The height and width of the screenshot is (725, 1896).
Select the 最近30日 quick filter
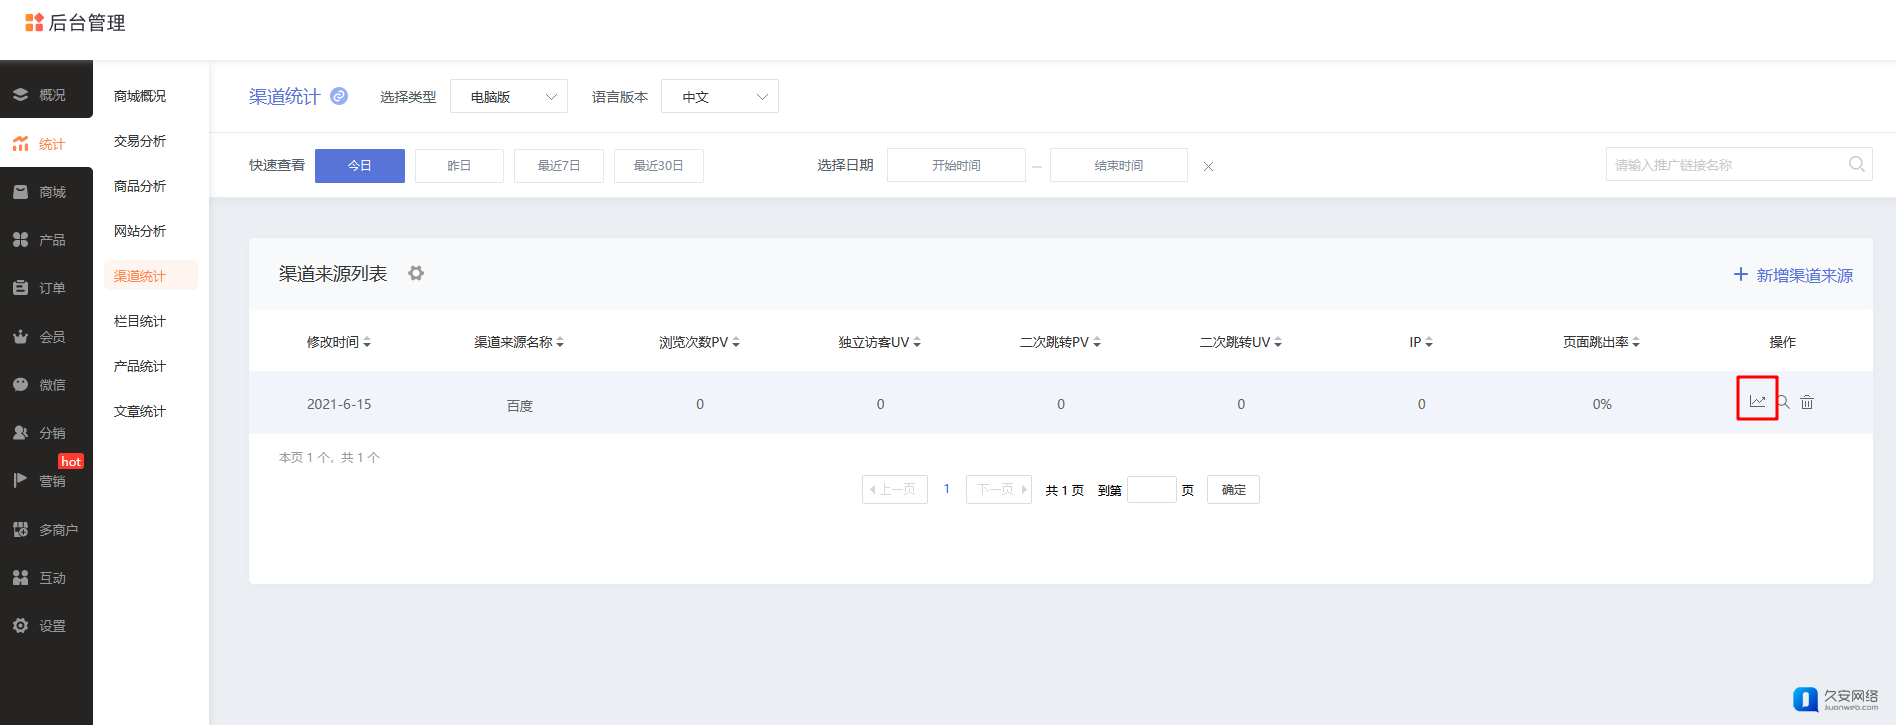pos(659,166)
